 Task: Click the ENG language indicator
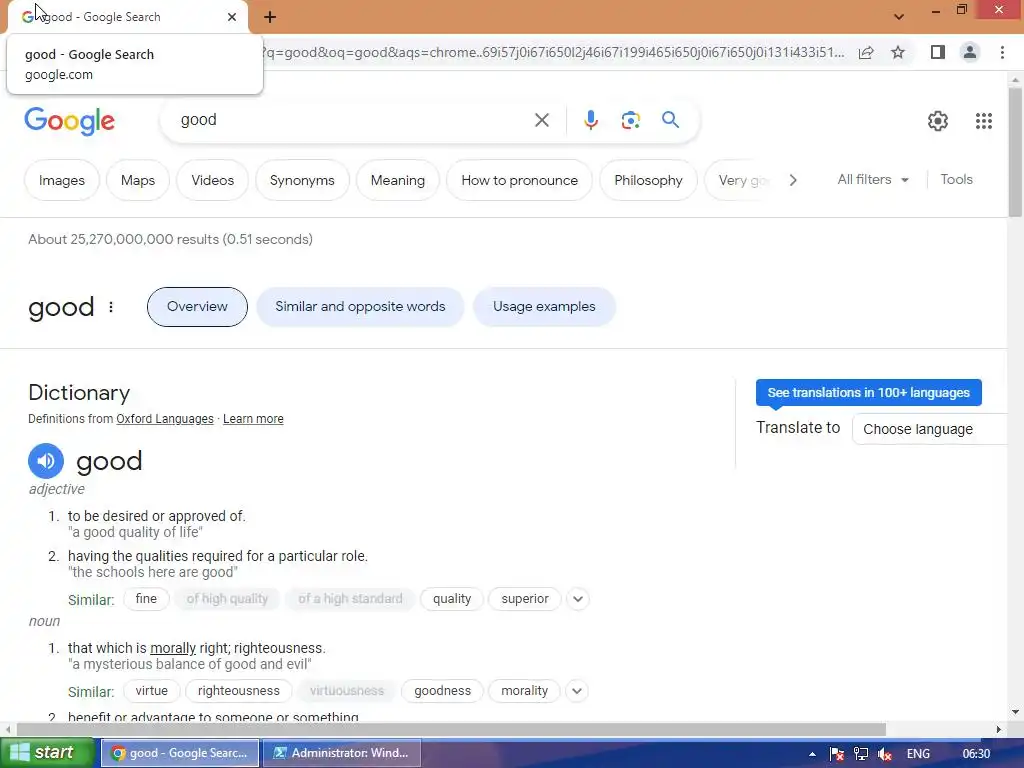[x=918, y=754]
